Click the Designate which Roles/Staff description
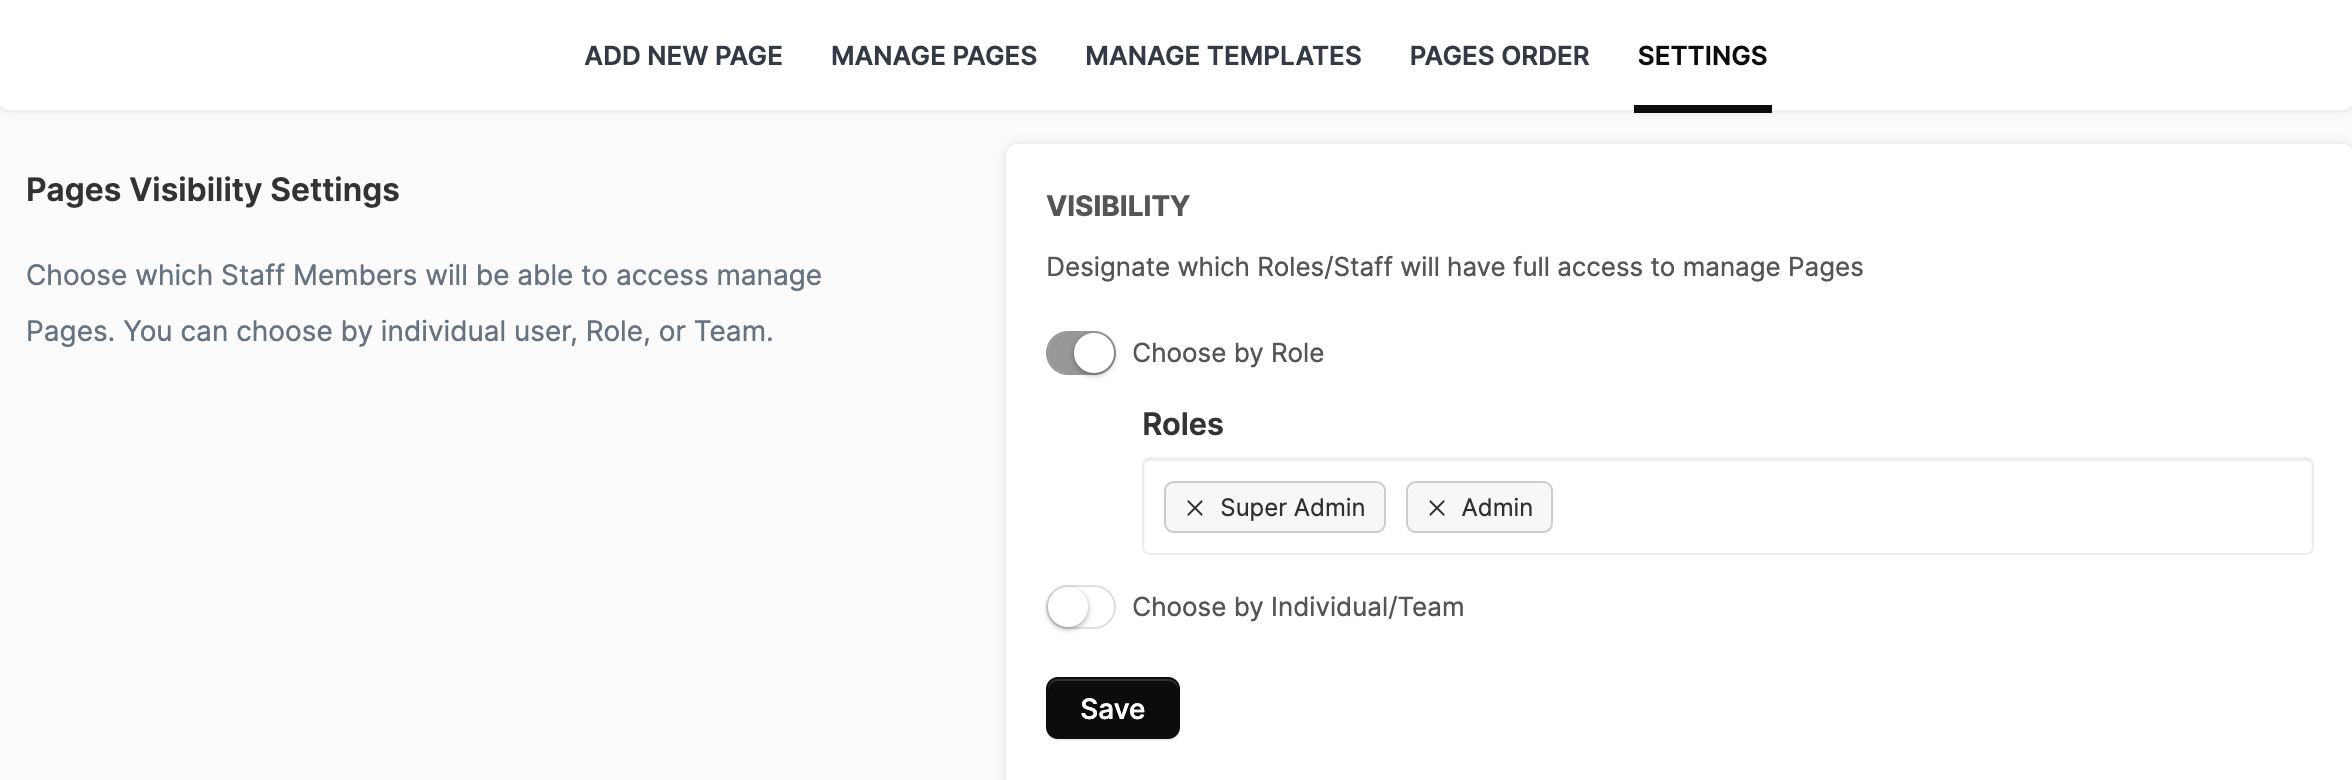2352x780 pixels. [1454, 267]
